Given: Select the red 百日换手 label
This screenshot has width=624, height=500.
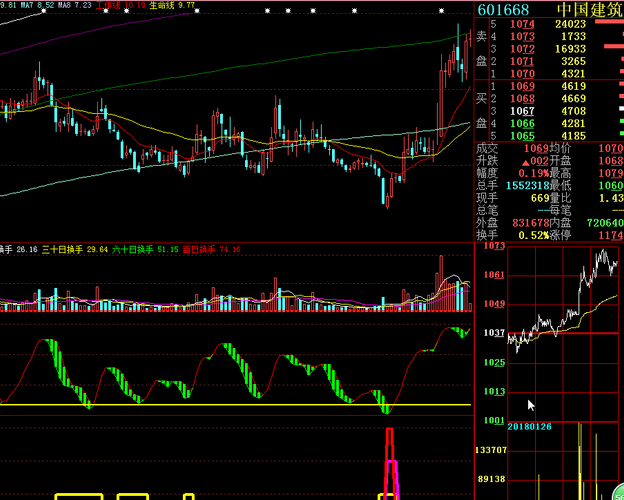Looking at the screenshot, I should click(199, 250).
